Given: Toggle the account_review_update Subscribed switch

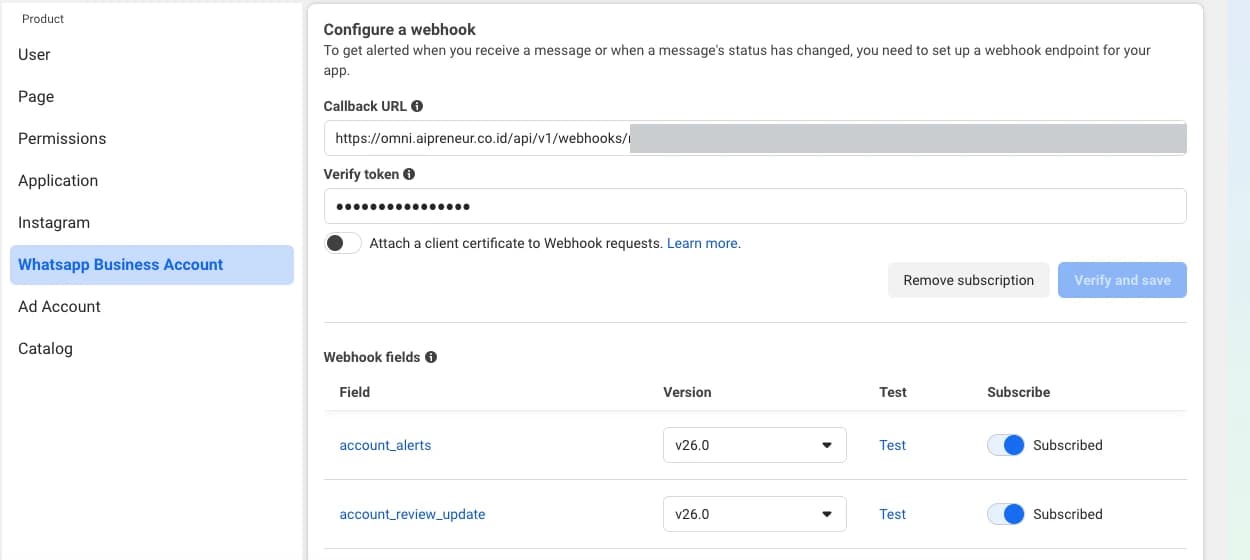Looking at the screenshot, I should point(1006,514).
